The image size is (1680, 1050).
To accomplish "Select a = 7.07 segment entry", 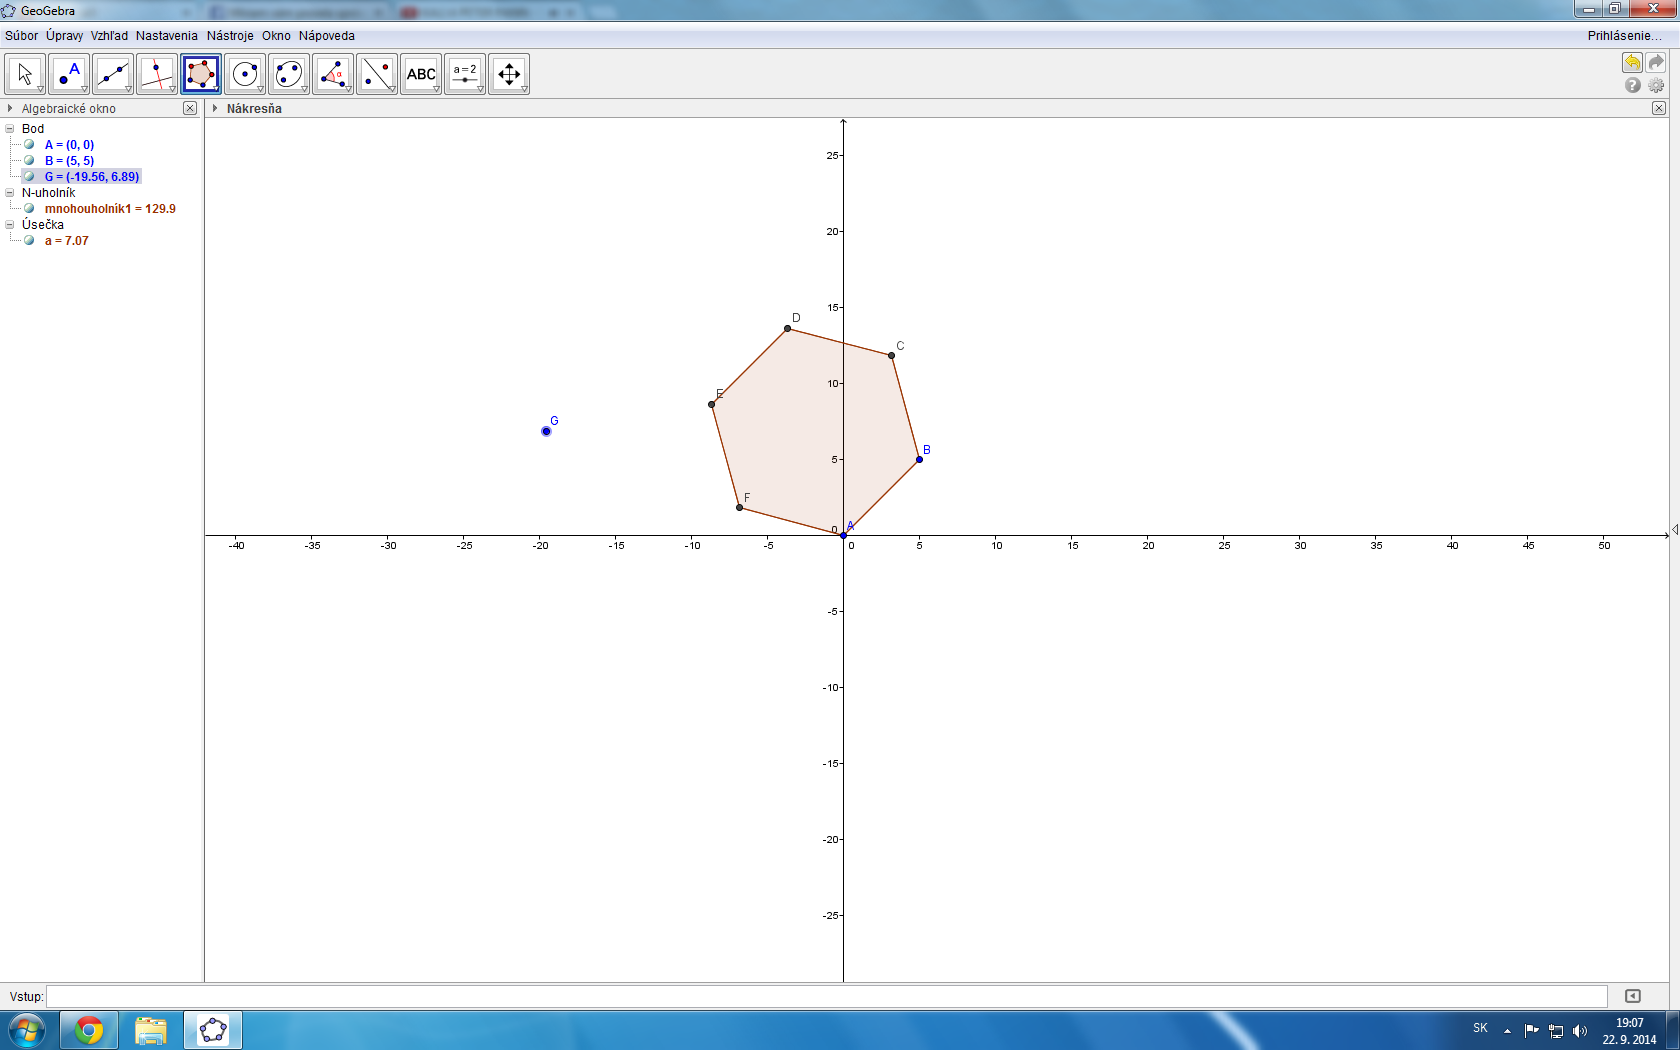I will (66, 240).
